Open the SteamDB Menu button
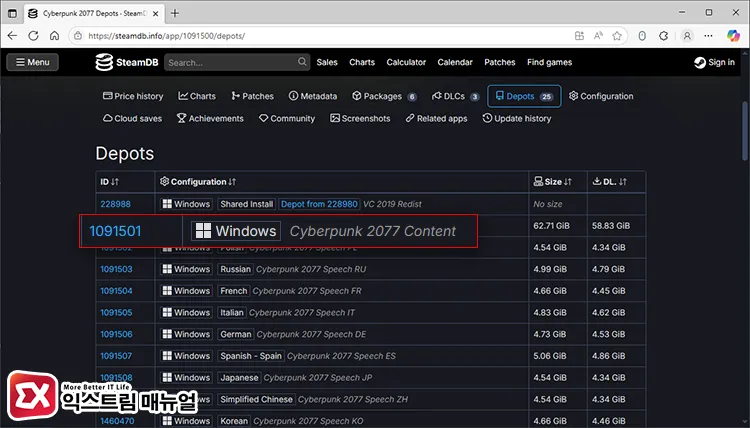Viewport: 750px width, 428px height. click(x=33, y=62)
